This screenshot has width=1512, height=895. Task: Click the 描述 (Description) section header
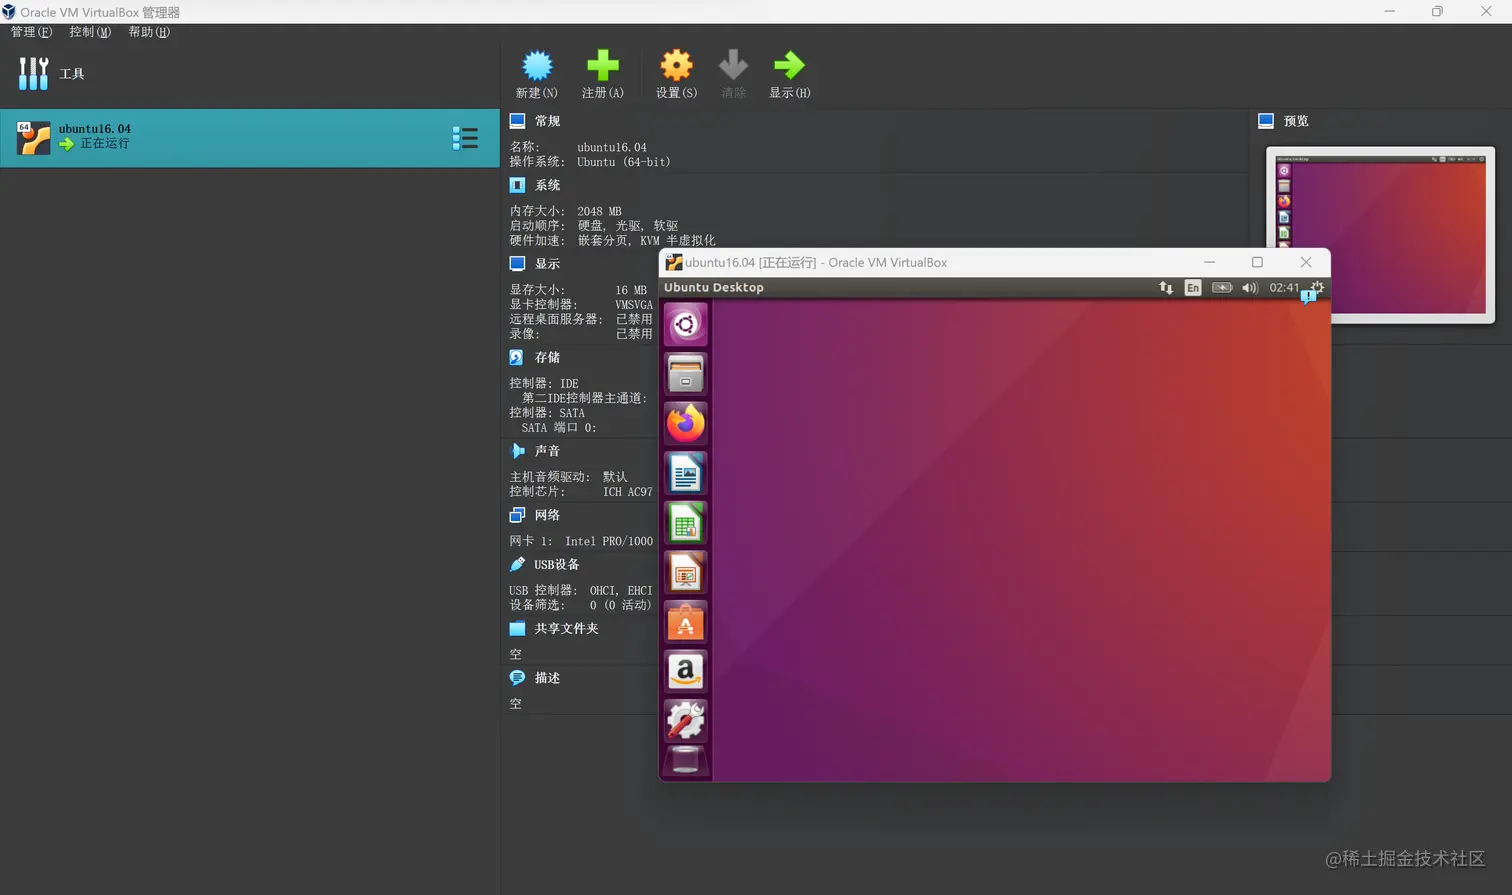coord(547,678)
